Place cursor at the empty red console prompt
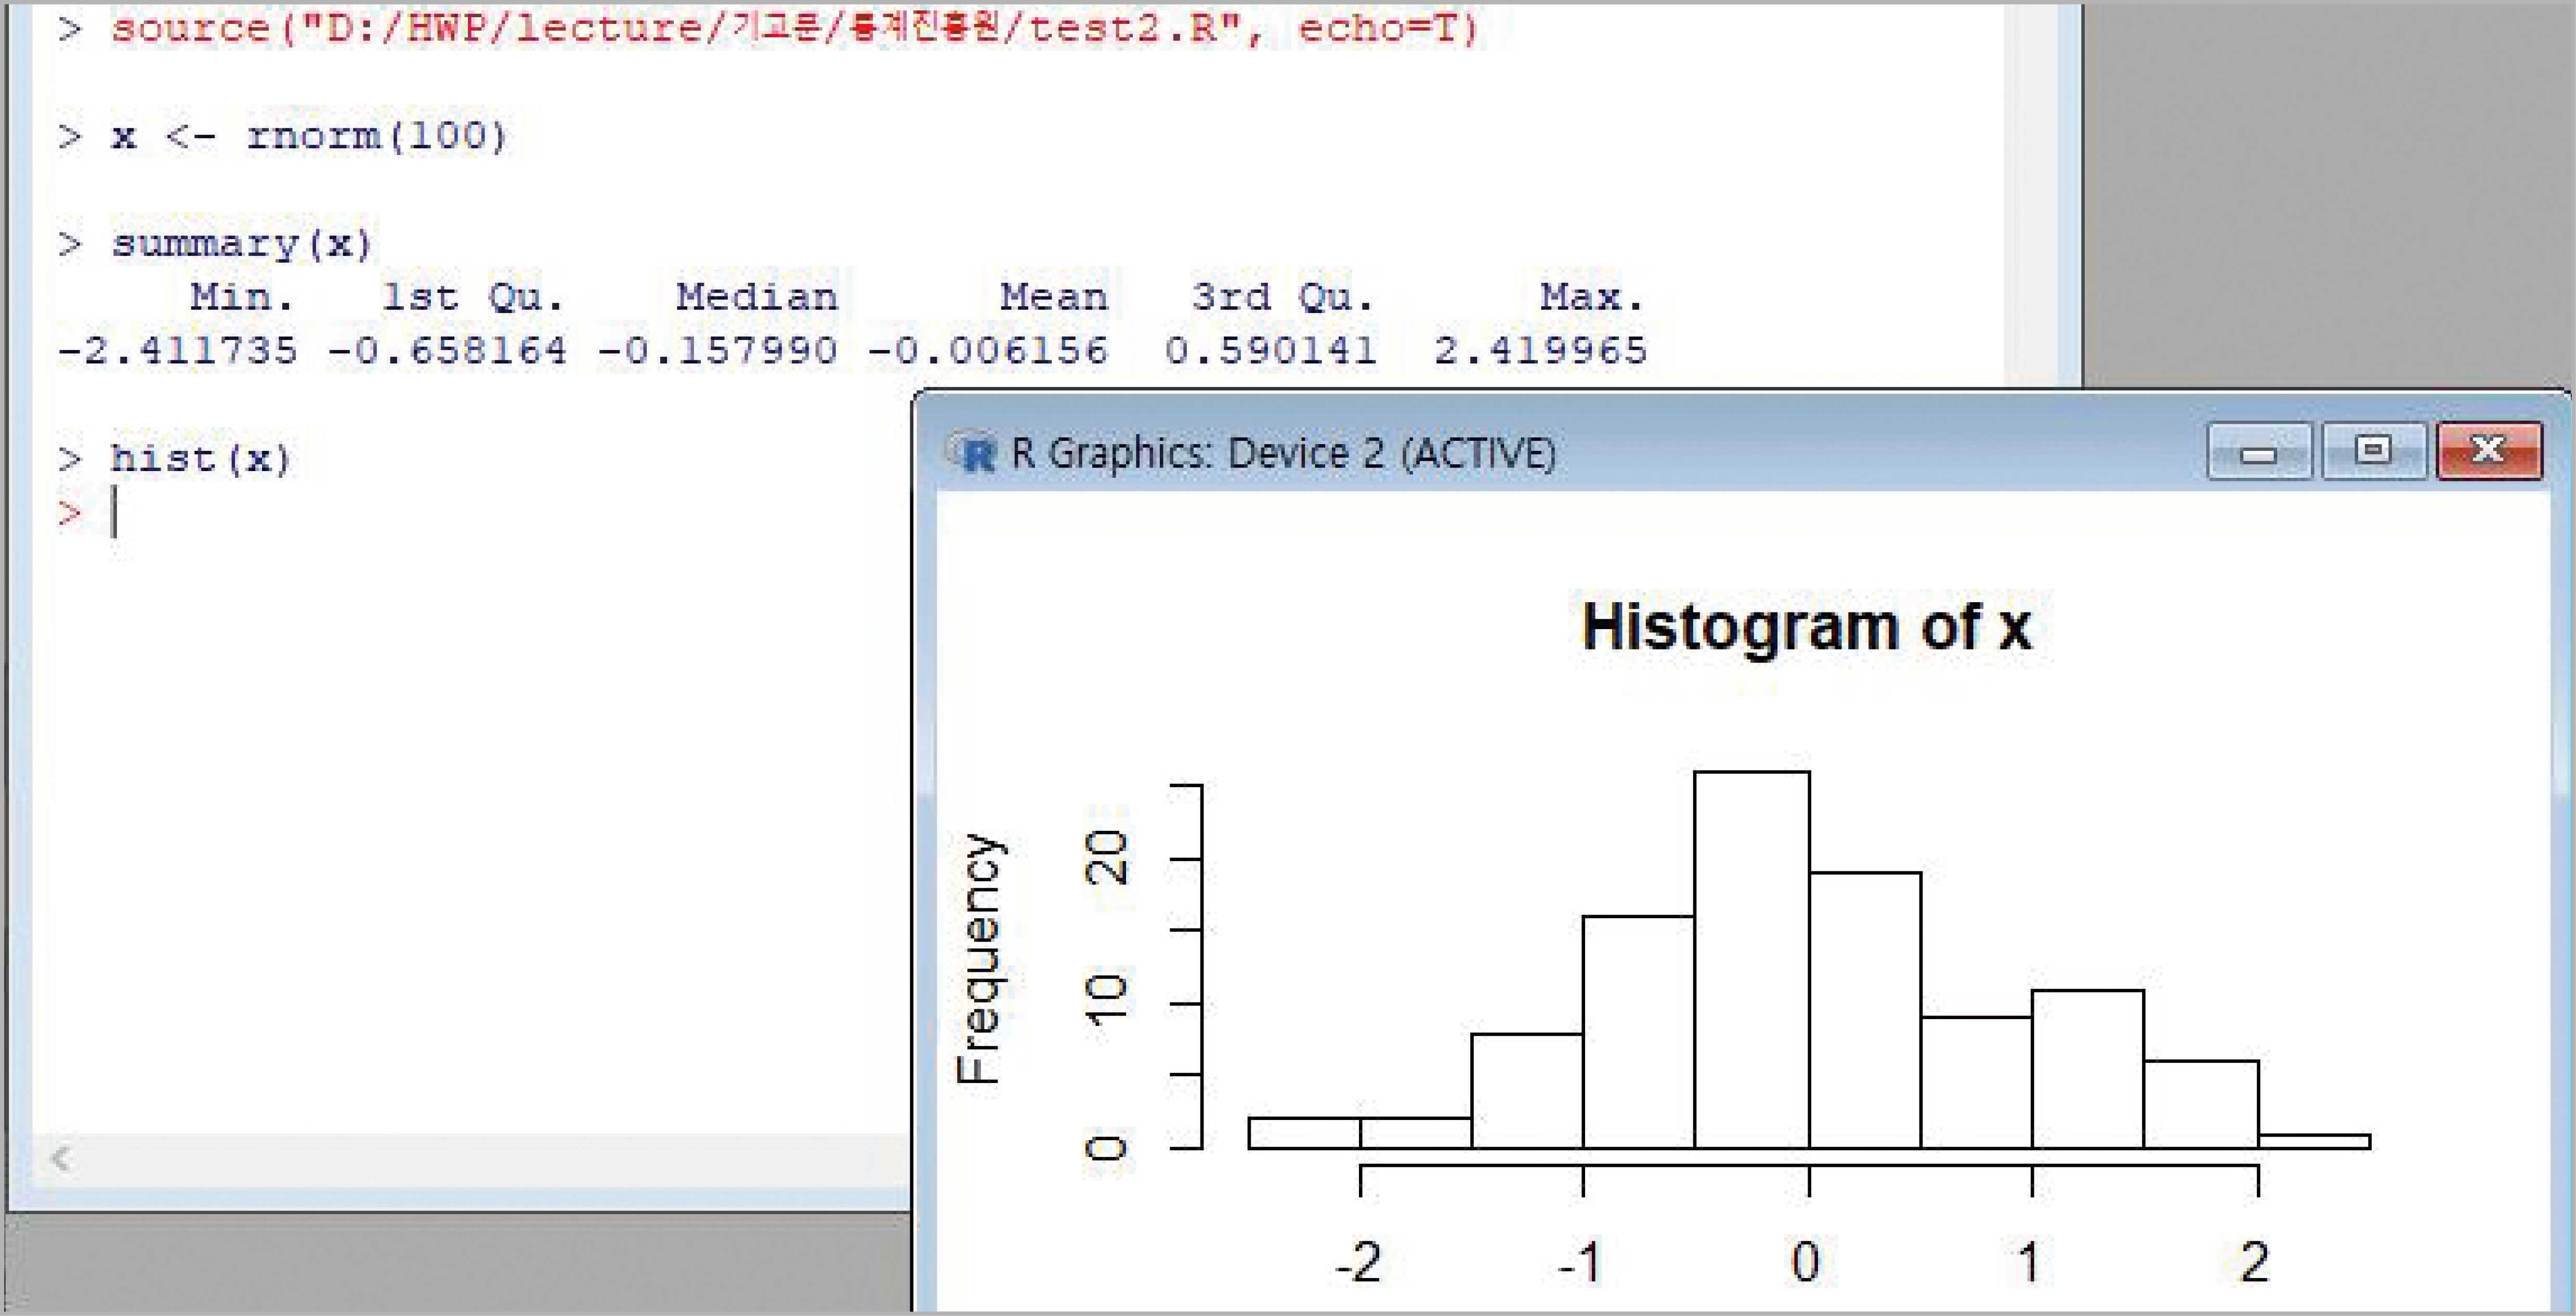 tap(115, 513)
